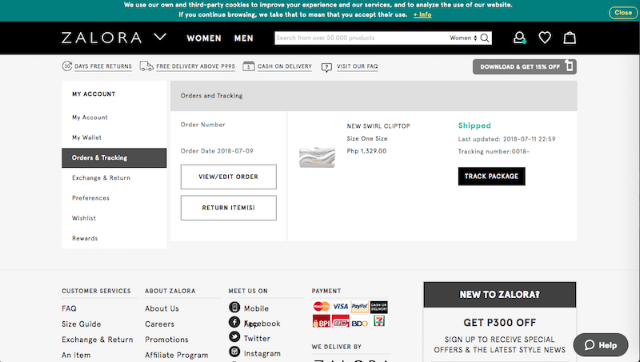Click the Mobile app icon in footer
Viewport: 640px width, 362px height.
tap(234, 307)
